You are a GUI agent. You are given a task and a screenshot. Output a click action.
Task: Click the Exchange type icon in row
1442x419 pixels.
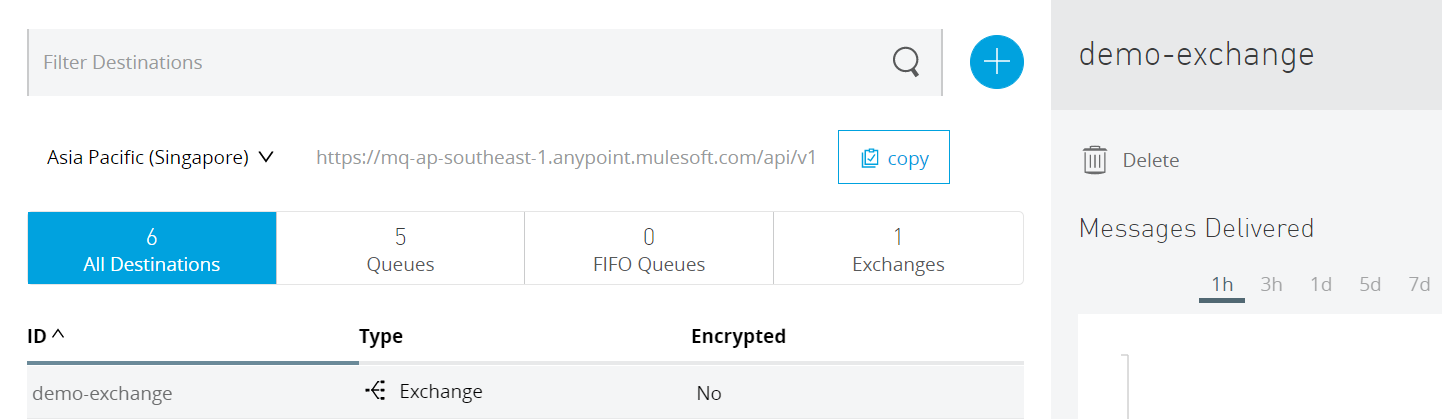(375, 392)
